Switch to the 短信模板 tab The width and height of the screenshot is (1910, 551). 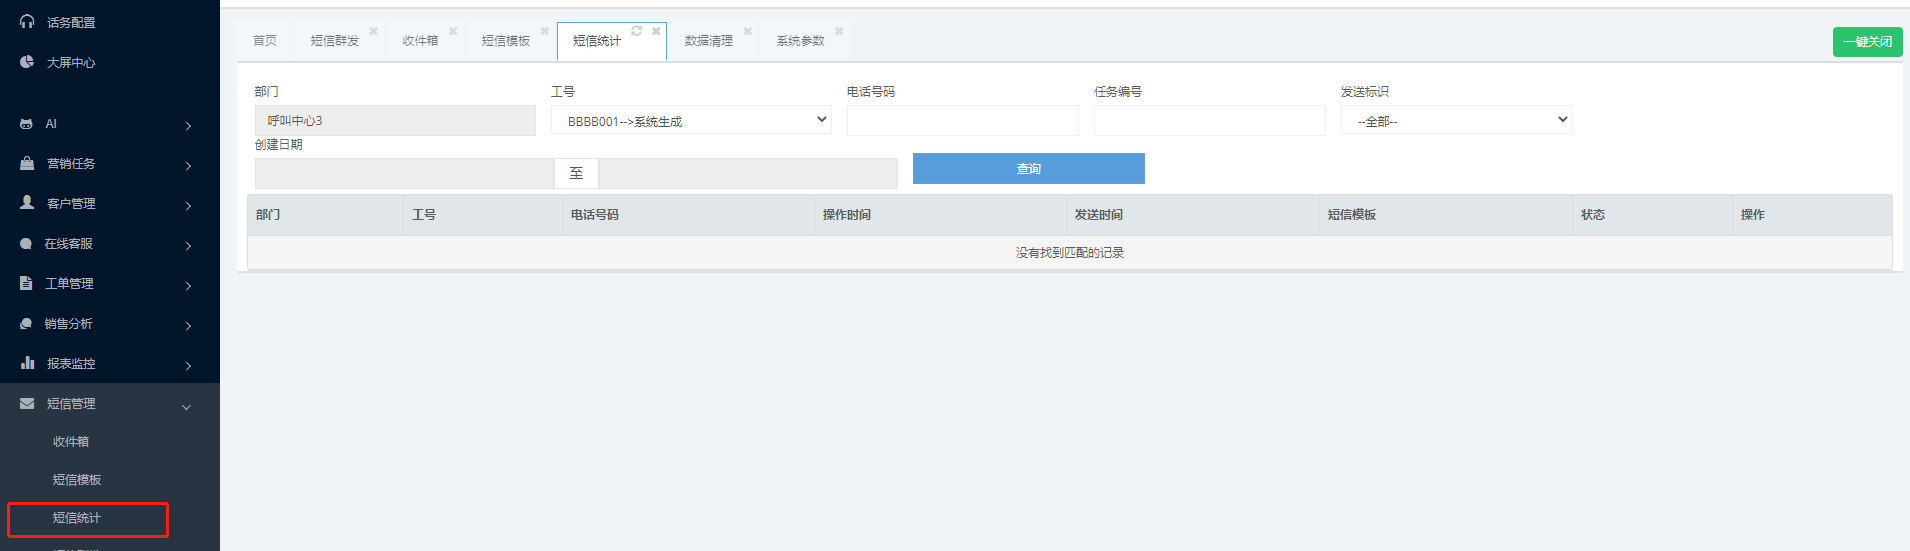click(505, 41)
